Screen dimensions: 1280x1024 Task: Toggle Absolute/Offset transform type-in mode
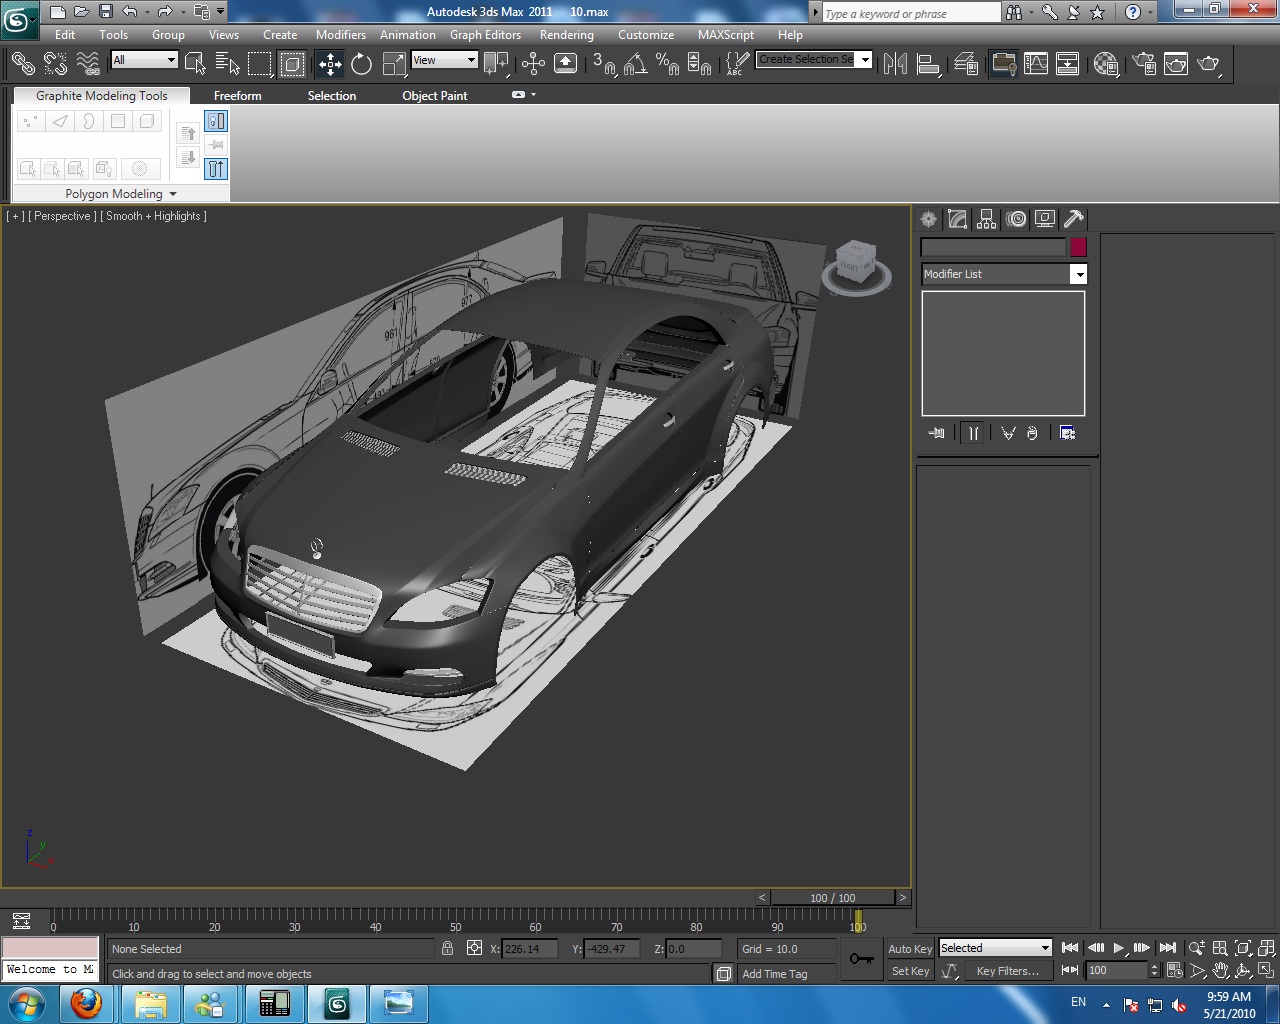475,948
